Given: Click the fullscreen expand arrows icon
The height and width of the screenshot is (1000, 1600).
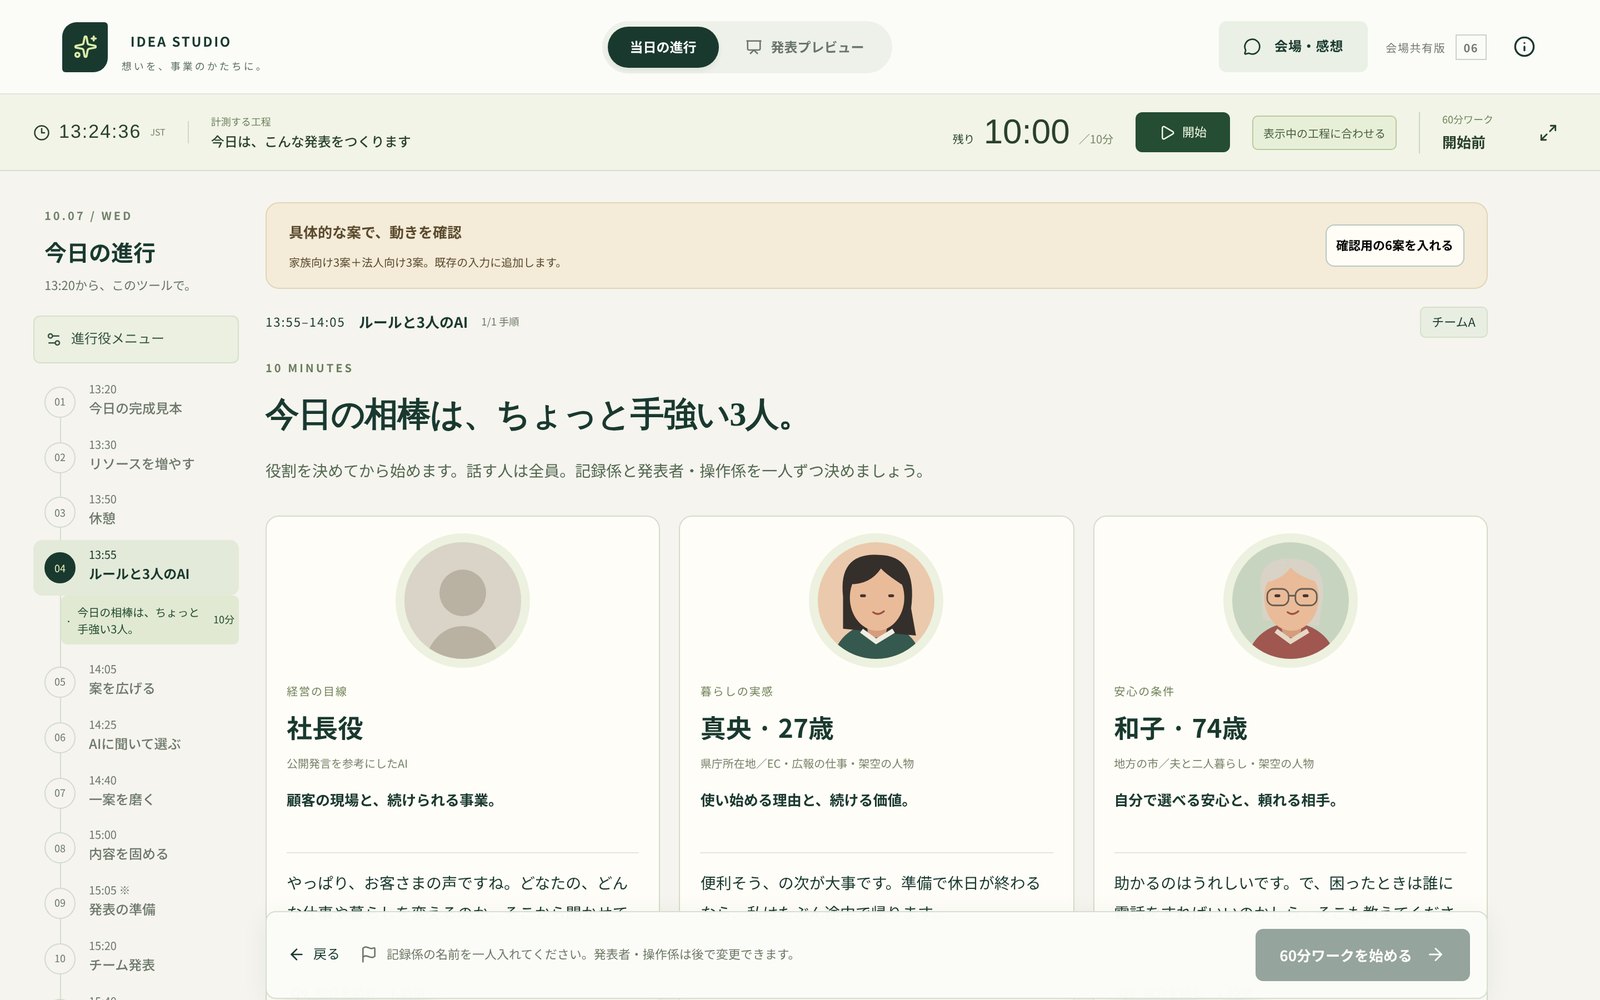Looking at the screenshot, I should pyautogui.click(x=1548, y=132).
